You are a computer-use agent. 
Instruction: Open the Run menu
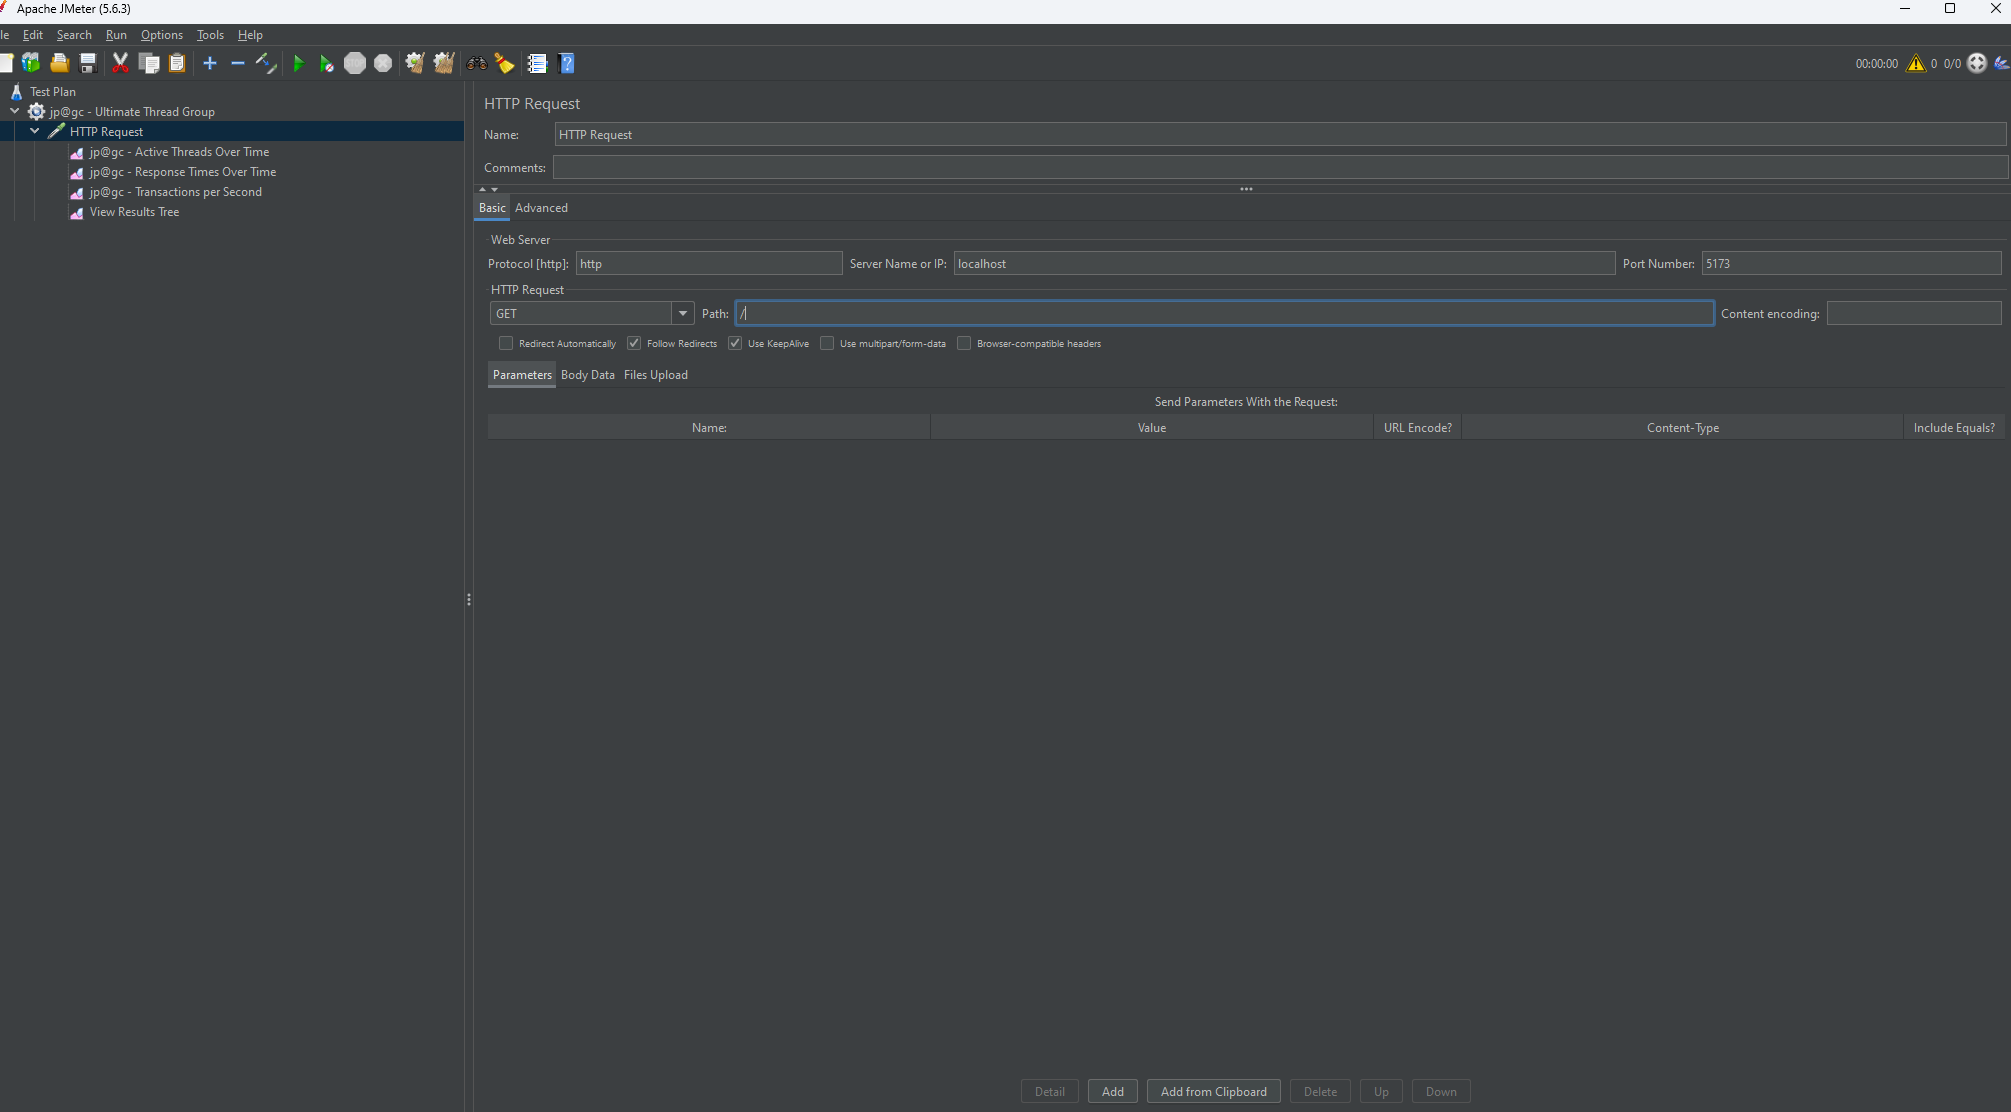click(116, 34)
